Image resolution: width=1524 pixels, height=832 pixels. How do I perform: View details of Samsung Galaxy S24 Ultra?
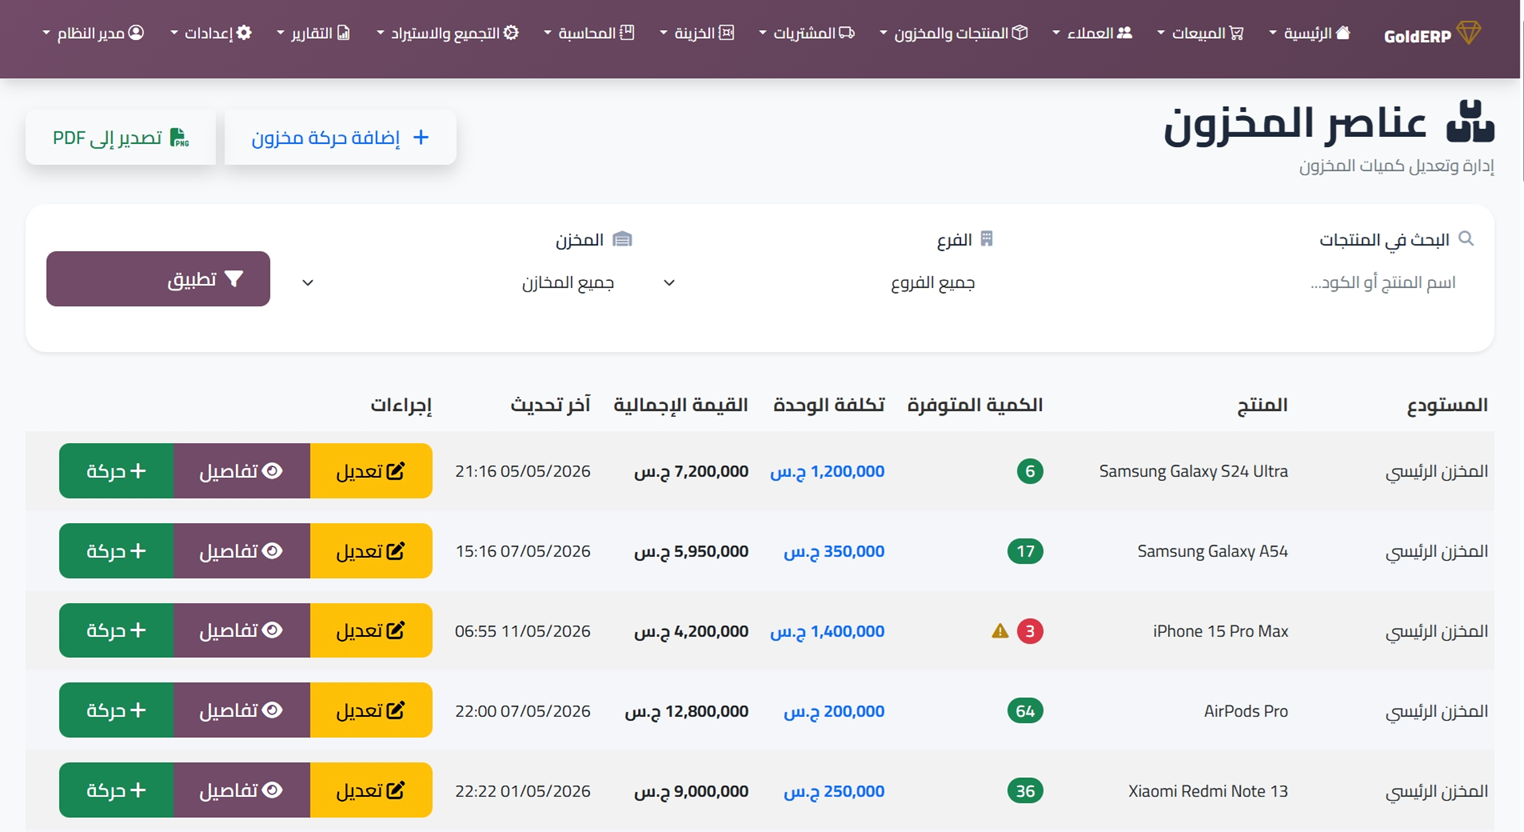click(x=241, y=471)
